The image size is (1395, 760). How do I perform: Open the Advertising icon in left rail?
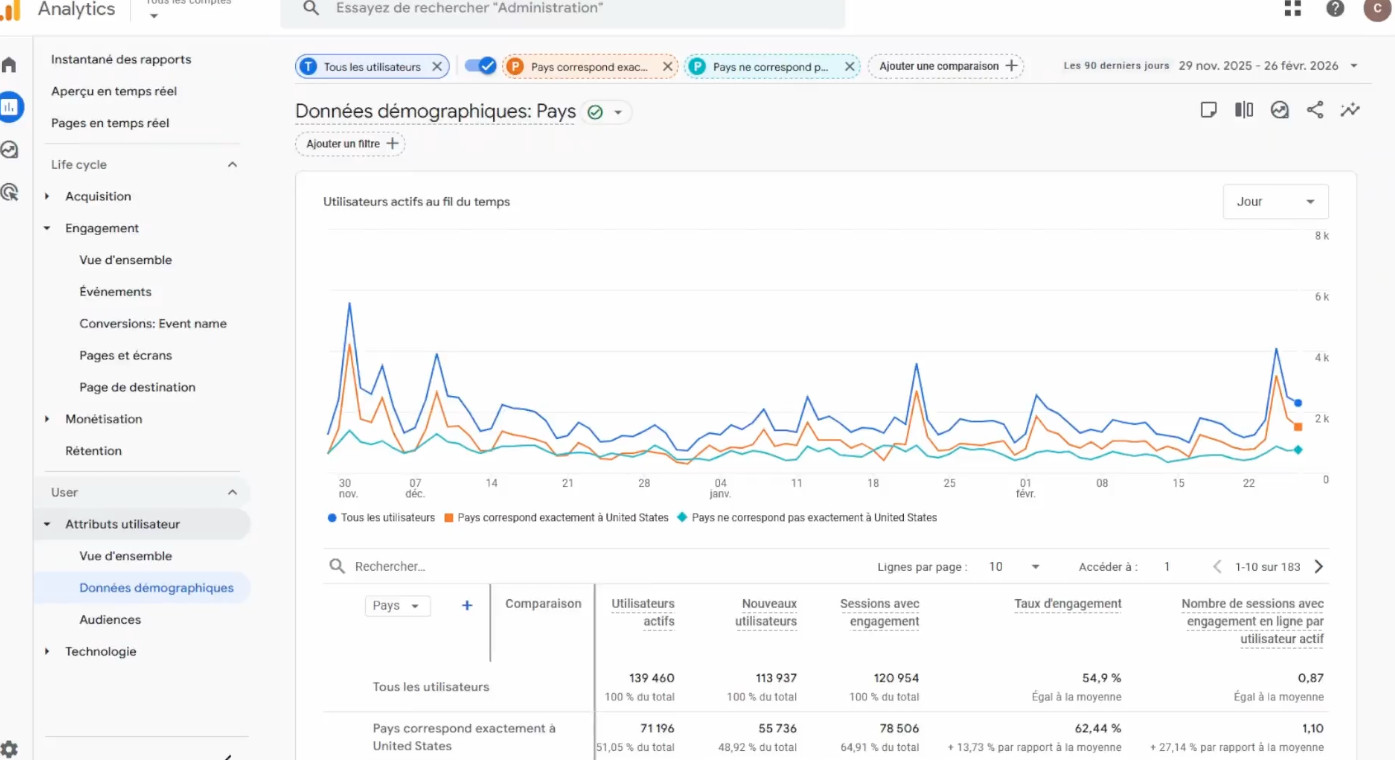[9, 192]
